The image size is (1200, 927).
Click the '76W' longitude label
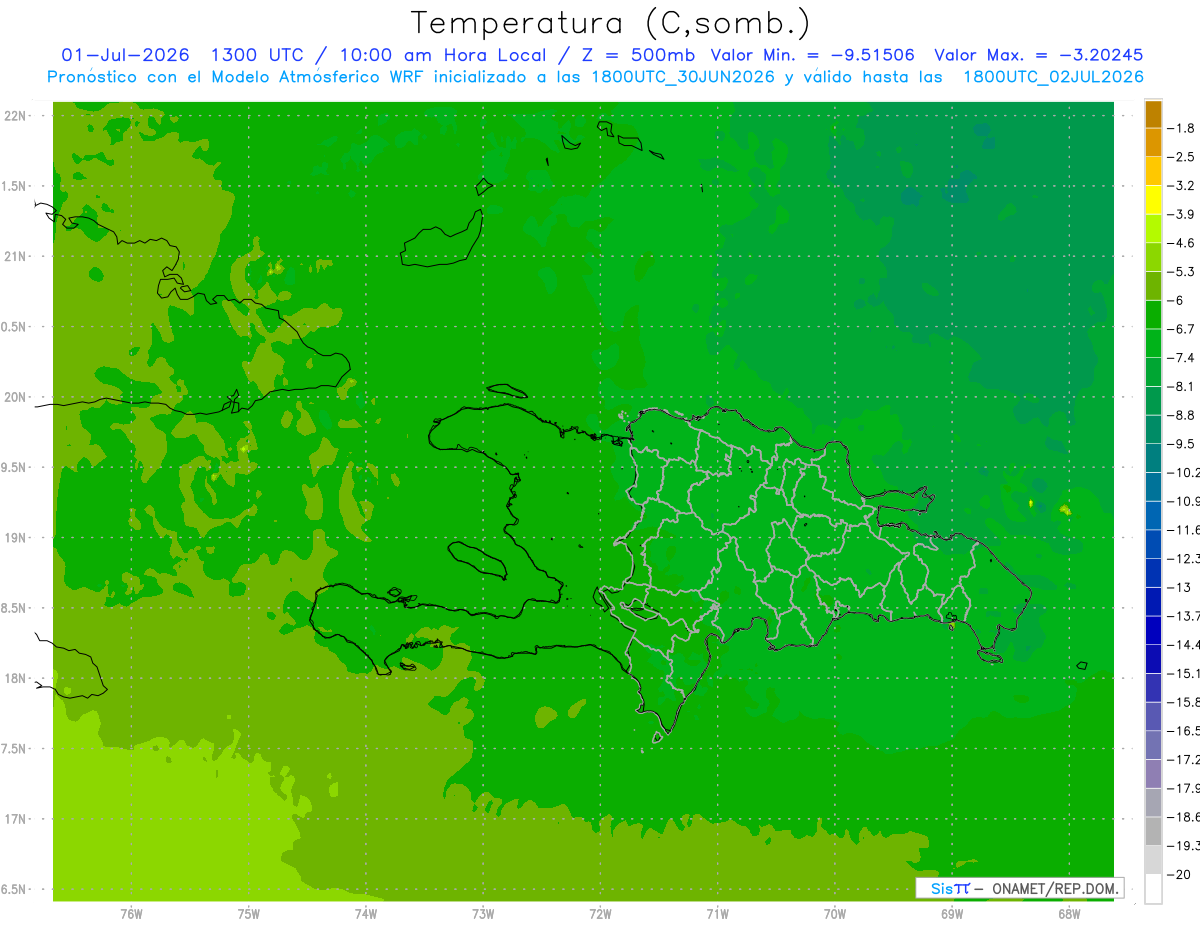point(130,914)
